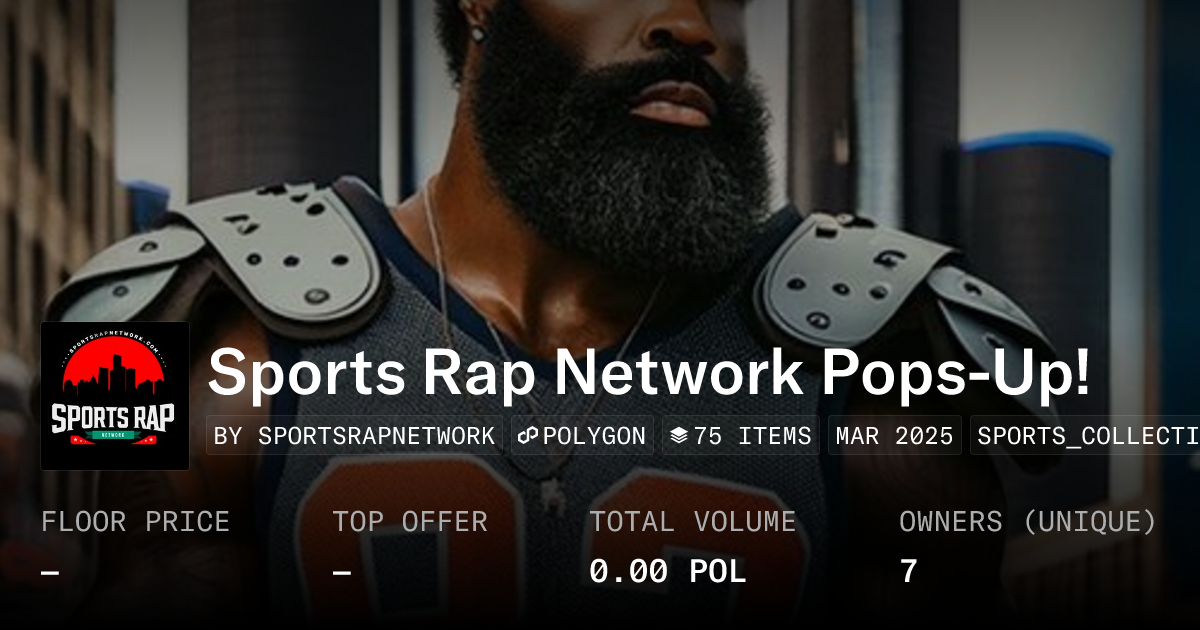Screen dimensions: 1200x630
Task: Click the FLOOR PRICE label
Action: (135, 522)
